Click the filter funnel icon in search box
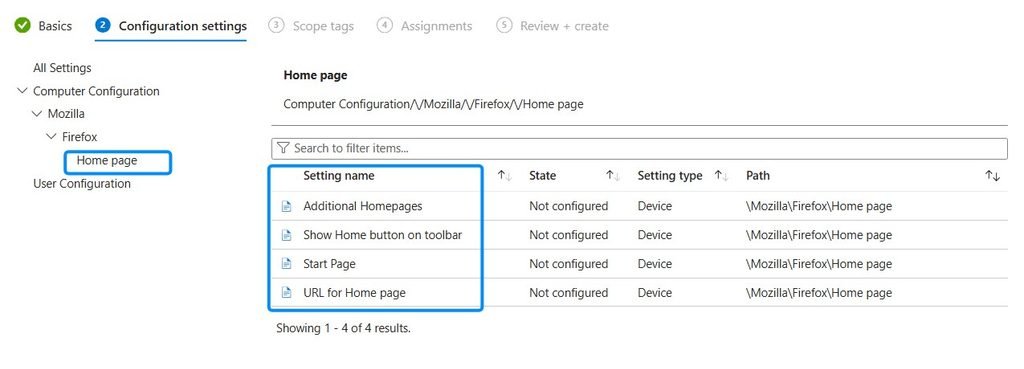The image size is (1024, 369). [x=283, y=148]
